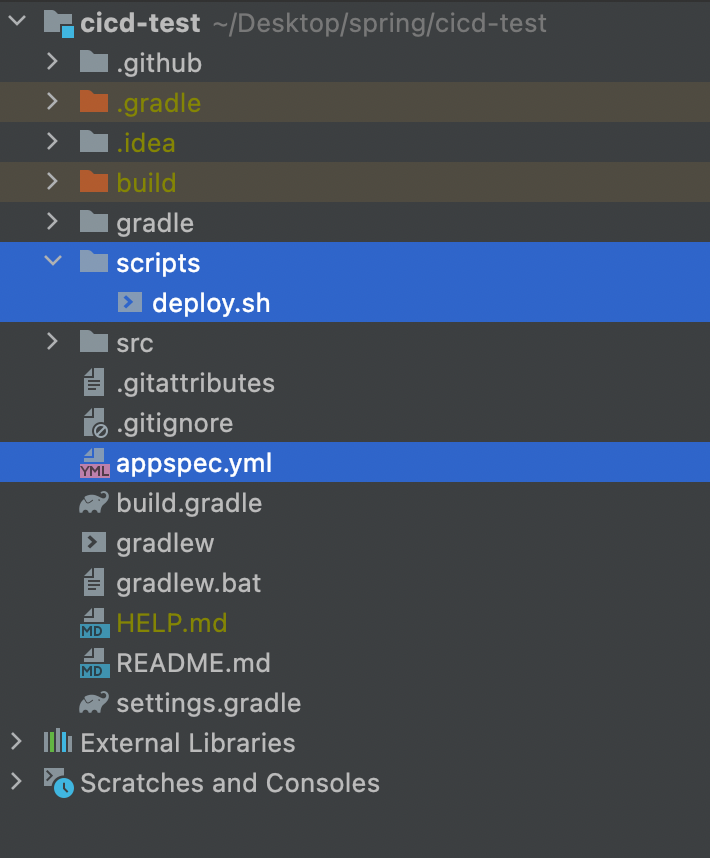The height and width of the screenshot is (858, 710).
Task: Click the settings.gradle elephant icon
Action: 94,702
